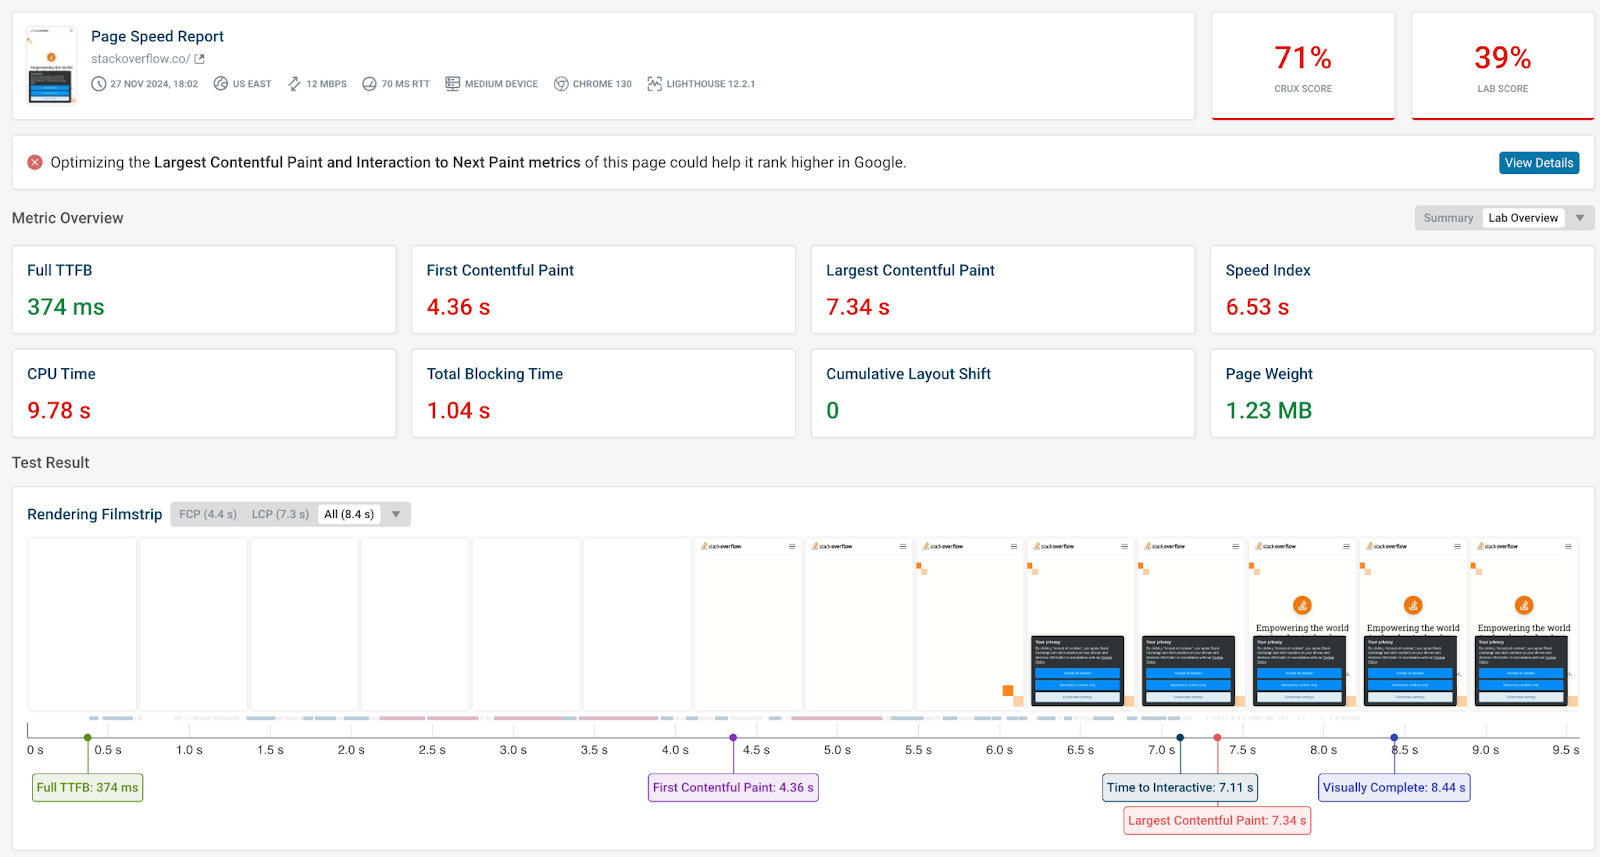This screenshot has height=857, width=1600.
Task: Click the red LCP dot on the timeline
Action: 1217,738
